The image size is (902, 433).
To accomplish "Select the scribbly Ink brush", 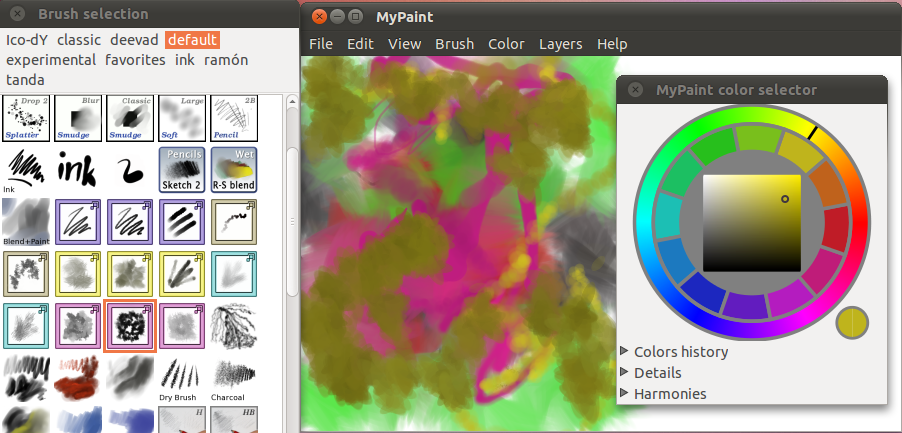I will pyautogui.click(x=26, y=170).
